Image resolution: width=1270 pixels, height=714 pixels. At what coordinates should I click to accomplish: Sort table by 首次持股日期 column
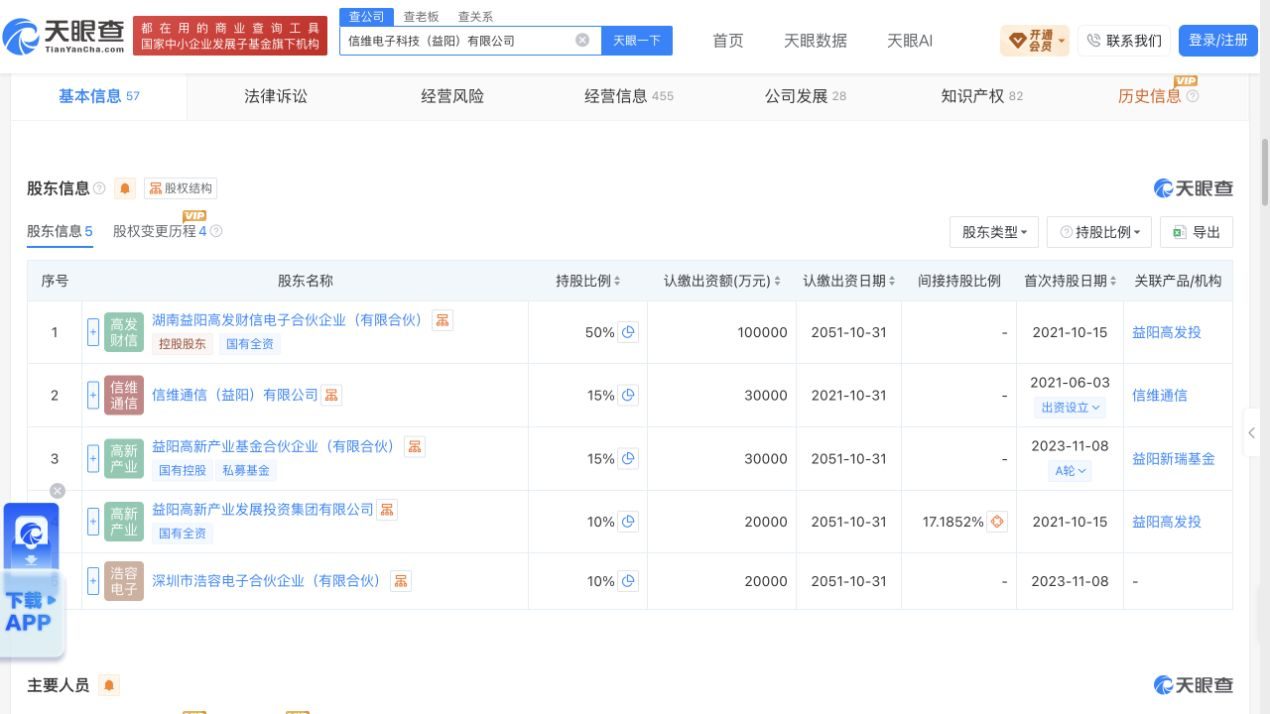click(x=1070, y=281)
